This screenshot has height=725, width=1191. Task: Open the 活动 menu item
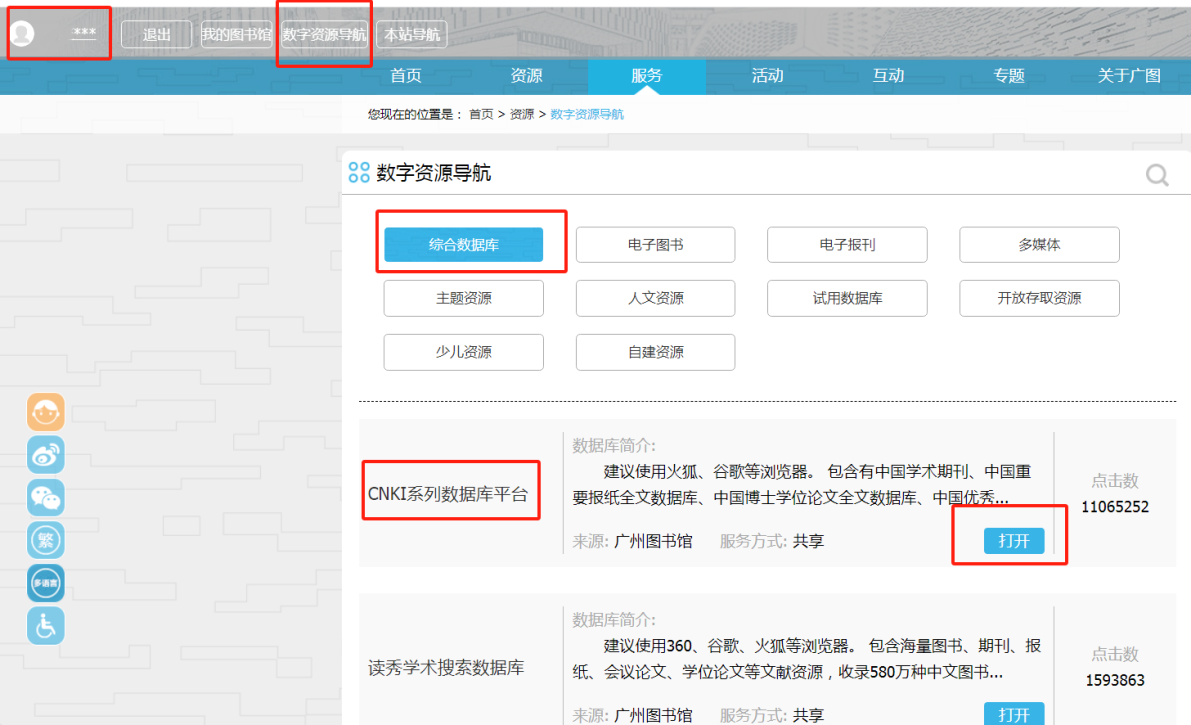click(x=767, y=75)
